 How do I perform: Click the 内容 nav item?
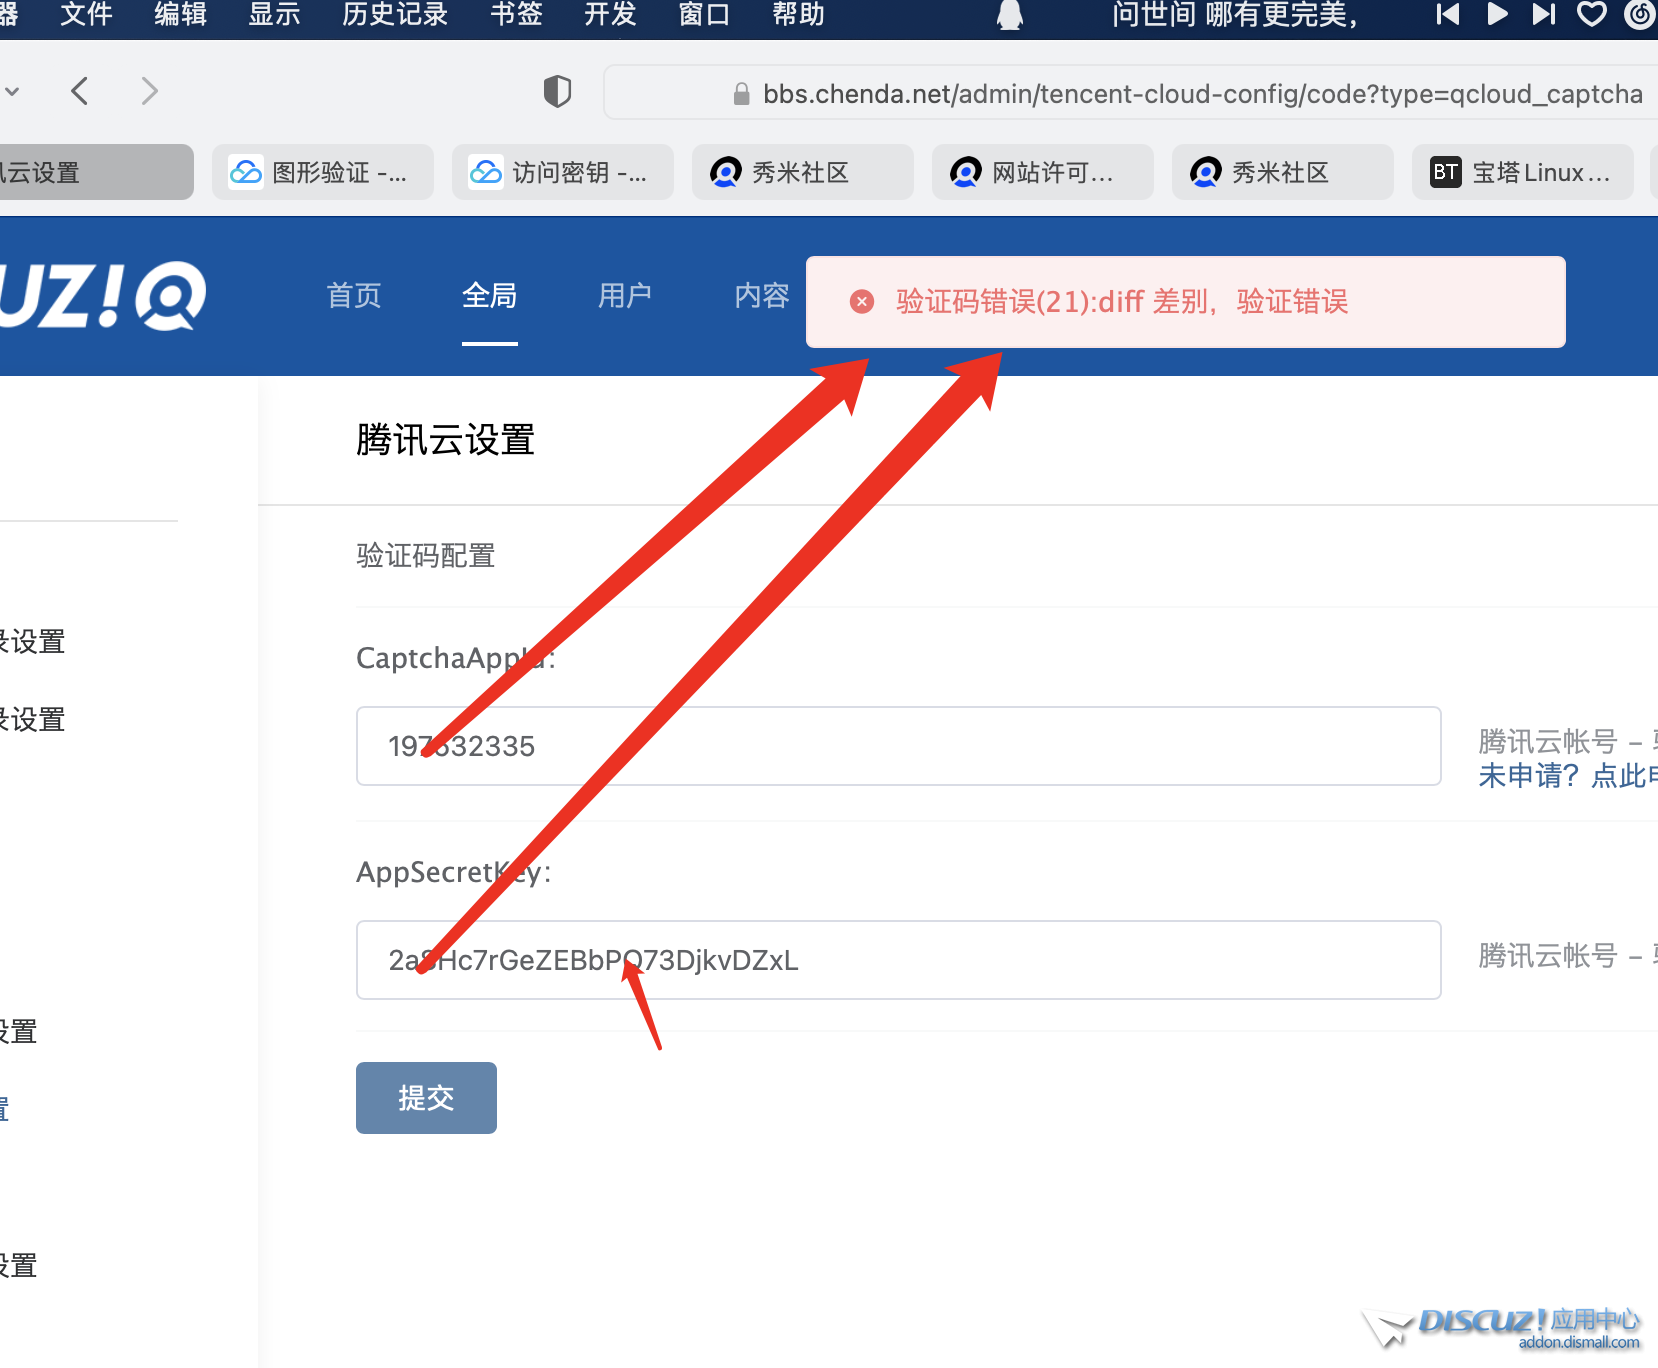(x=762, y=296)
